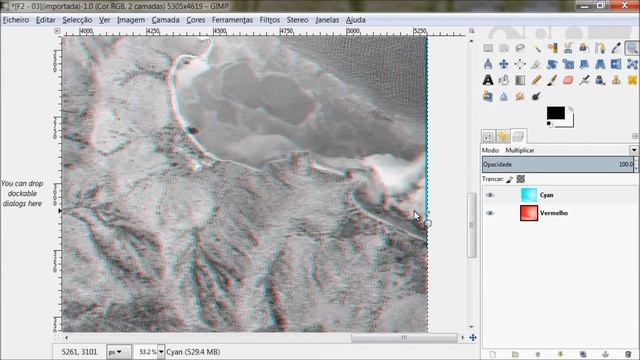Select the Cyan layer thumbnail
640x360 pixels.
(529, 195)
